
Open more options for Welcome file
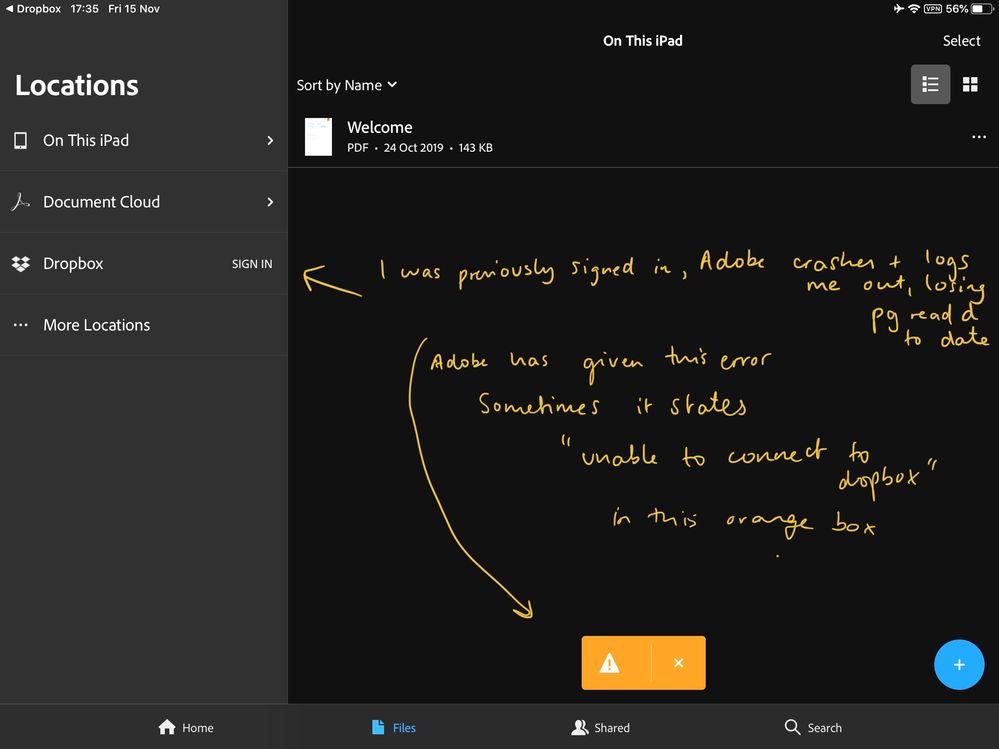pyautogui.click(x=978, y=137)
